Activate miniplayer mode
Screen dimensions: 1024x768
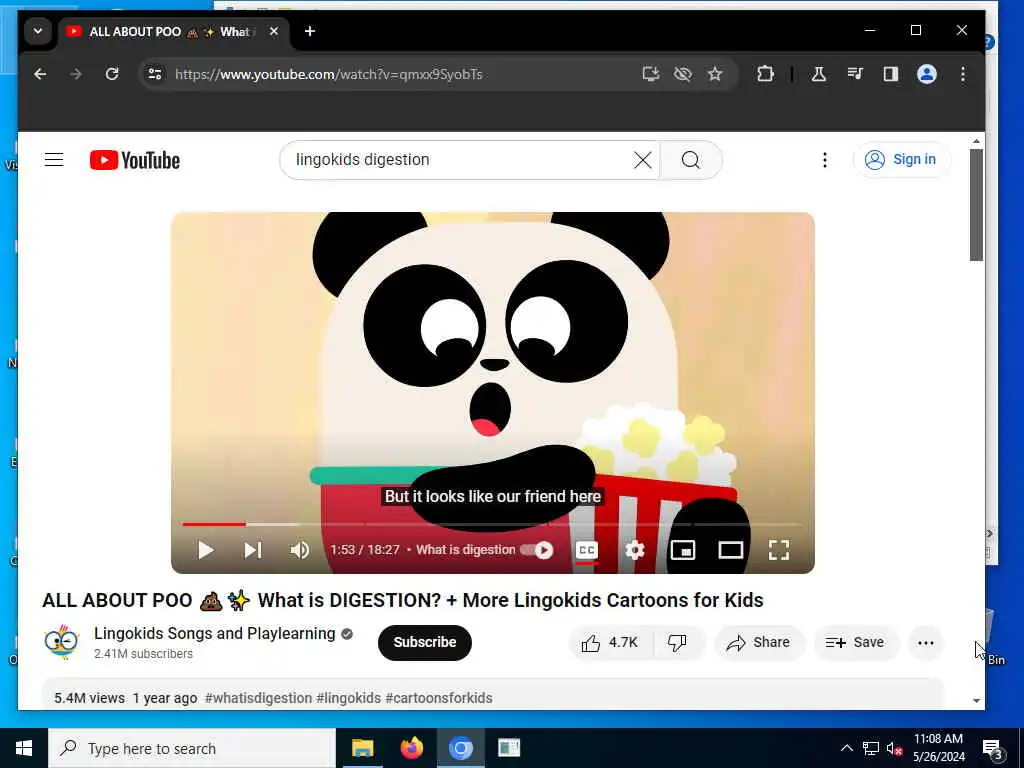[682, 550]
